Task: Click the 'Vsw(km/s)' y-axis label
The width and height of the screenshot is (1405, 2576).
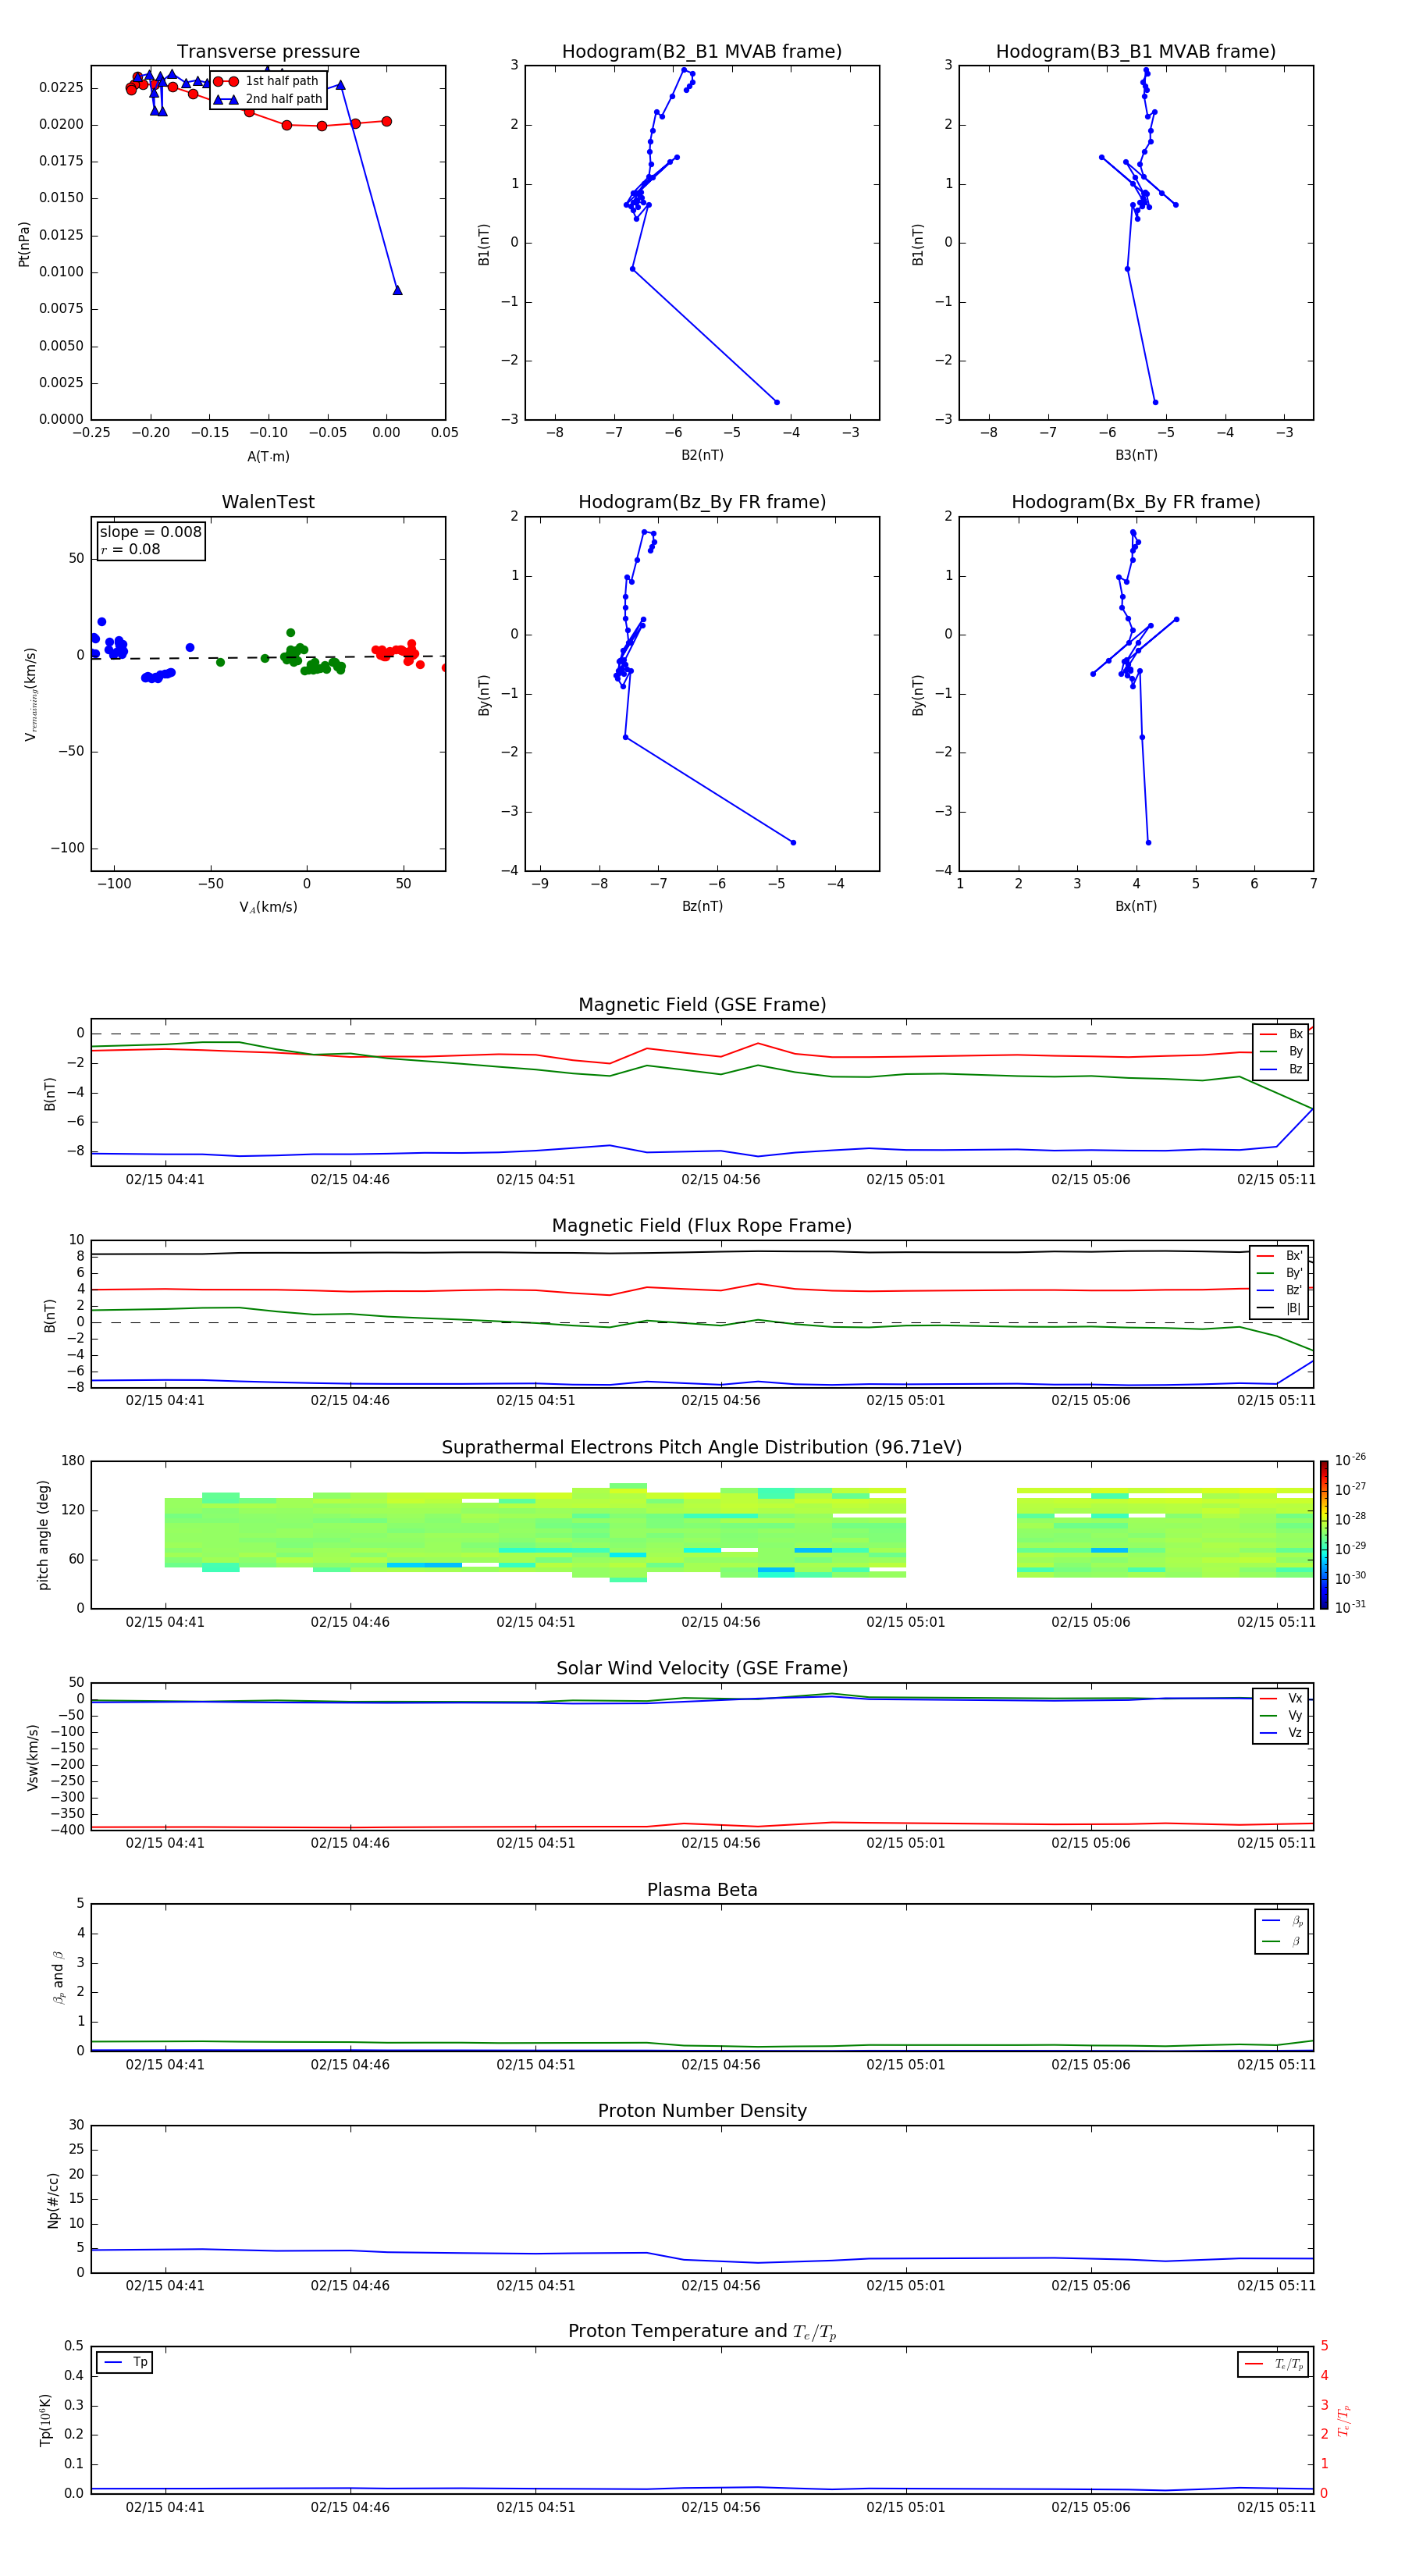Action: point(32,1757)
